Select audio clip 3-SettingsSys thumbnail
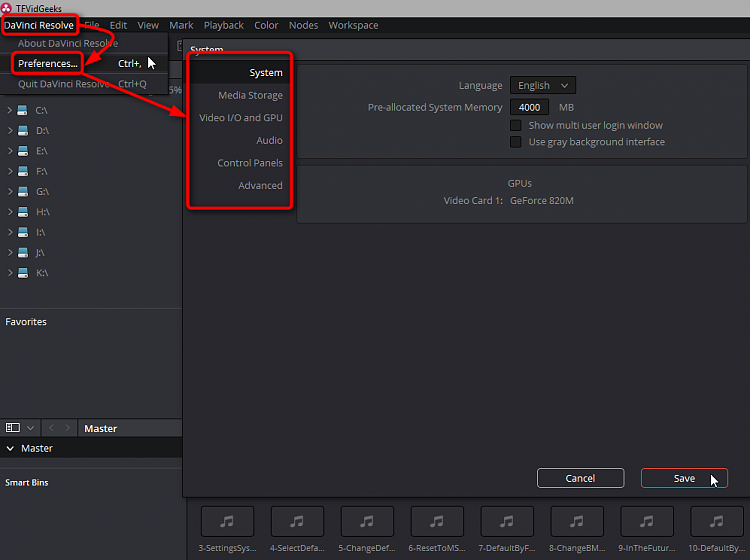Viewport: 750px width, 560px height. [x=227, y=521]
